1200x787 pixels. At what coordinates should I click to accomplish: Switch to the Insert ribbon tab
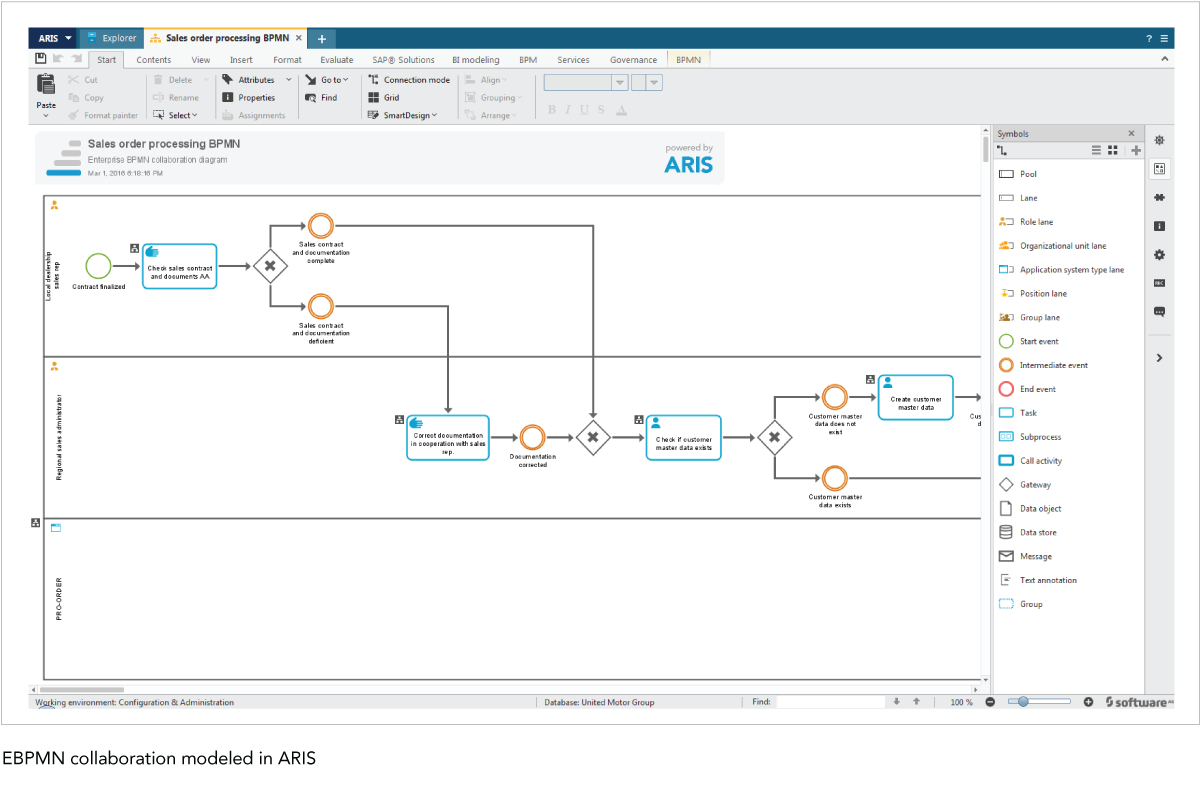coord(241,60)
